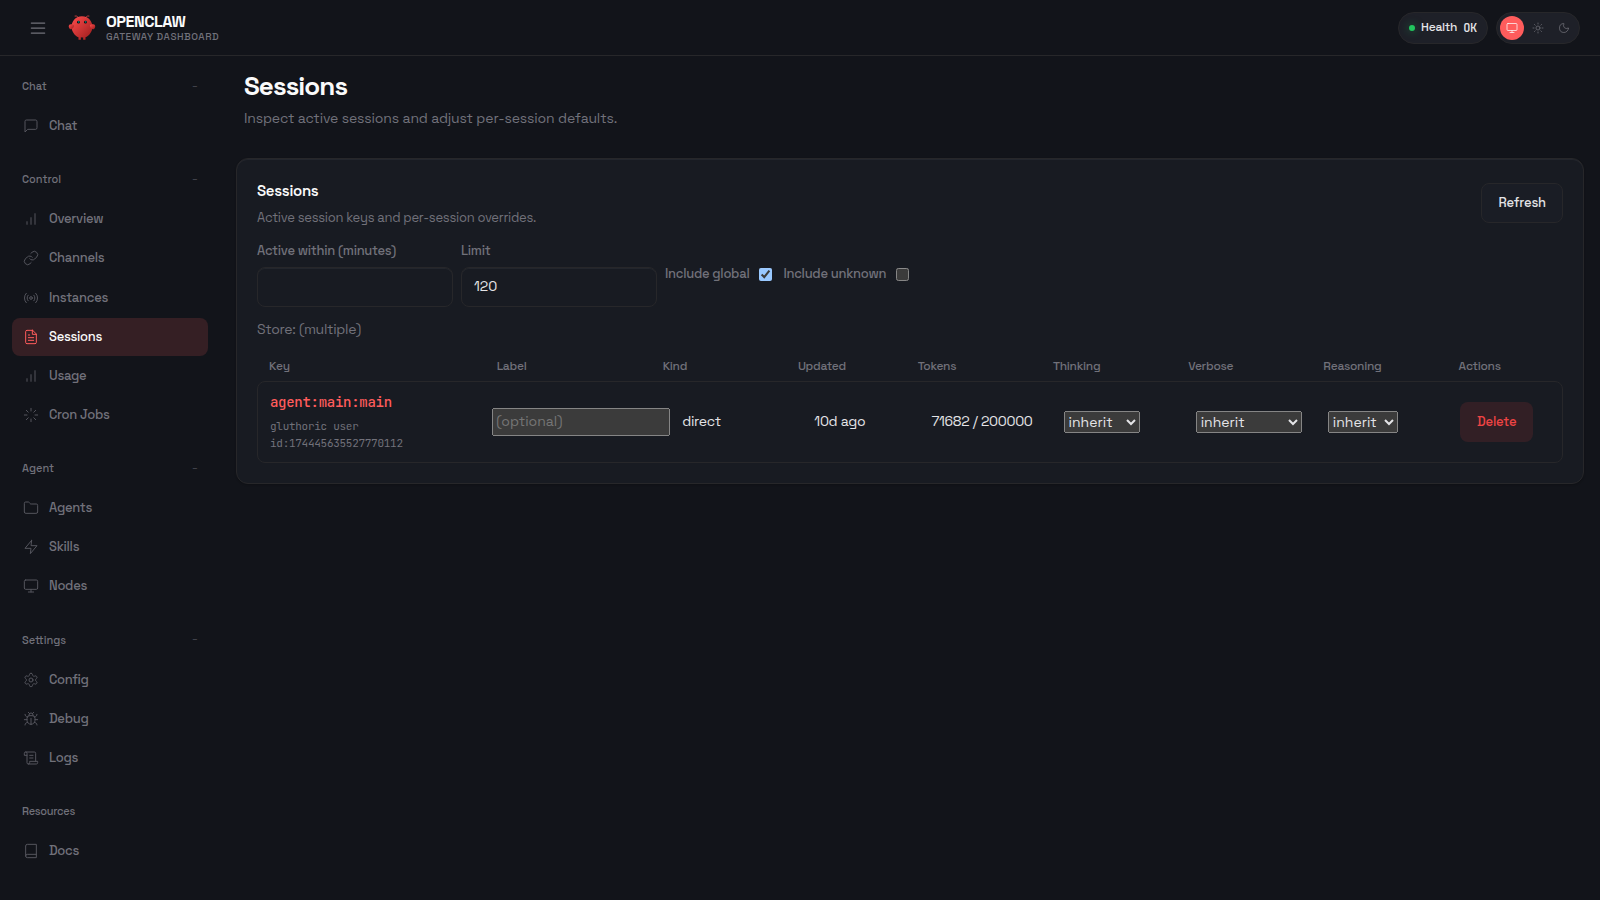This screenshot has width=1600, height=900.
Task: Click the Usage bar-chart icon
Action: [x=31, y=375]
